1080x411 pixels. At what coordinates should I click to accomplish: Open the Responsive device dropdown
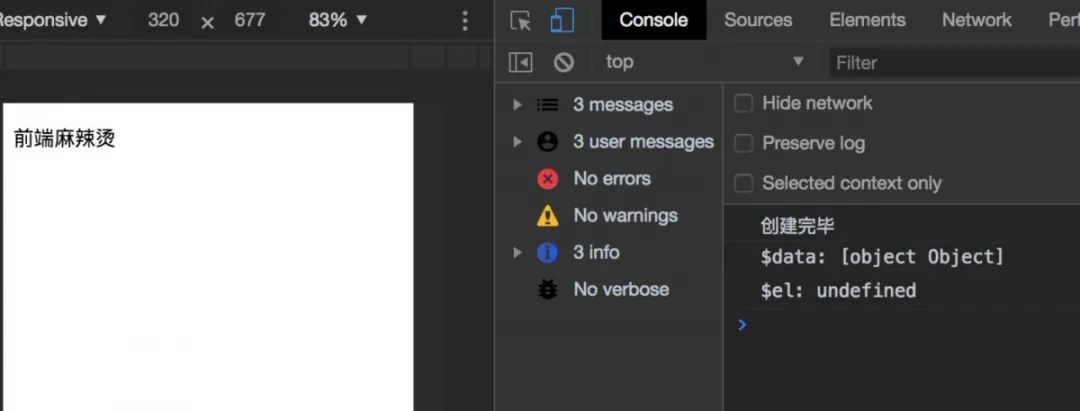coord(53,20)
